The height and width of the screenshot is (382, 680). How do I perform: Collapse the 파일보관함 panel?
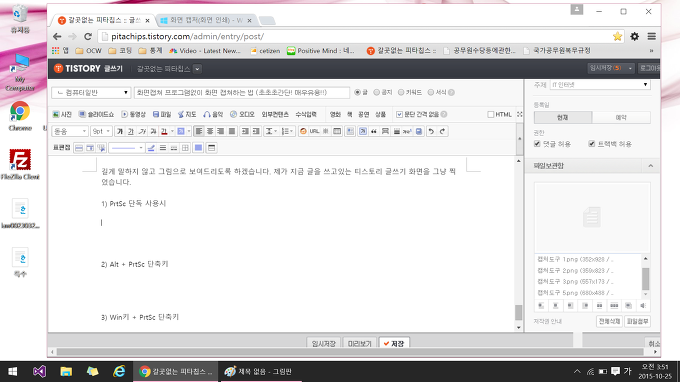tap(651, 166)
